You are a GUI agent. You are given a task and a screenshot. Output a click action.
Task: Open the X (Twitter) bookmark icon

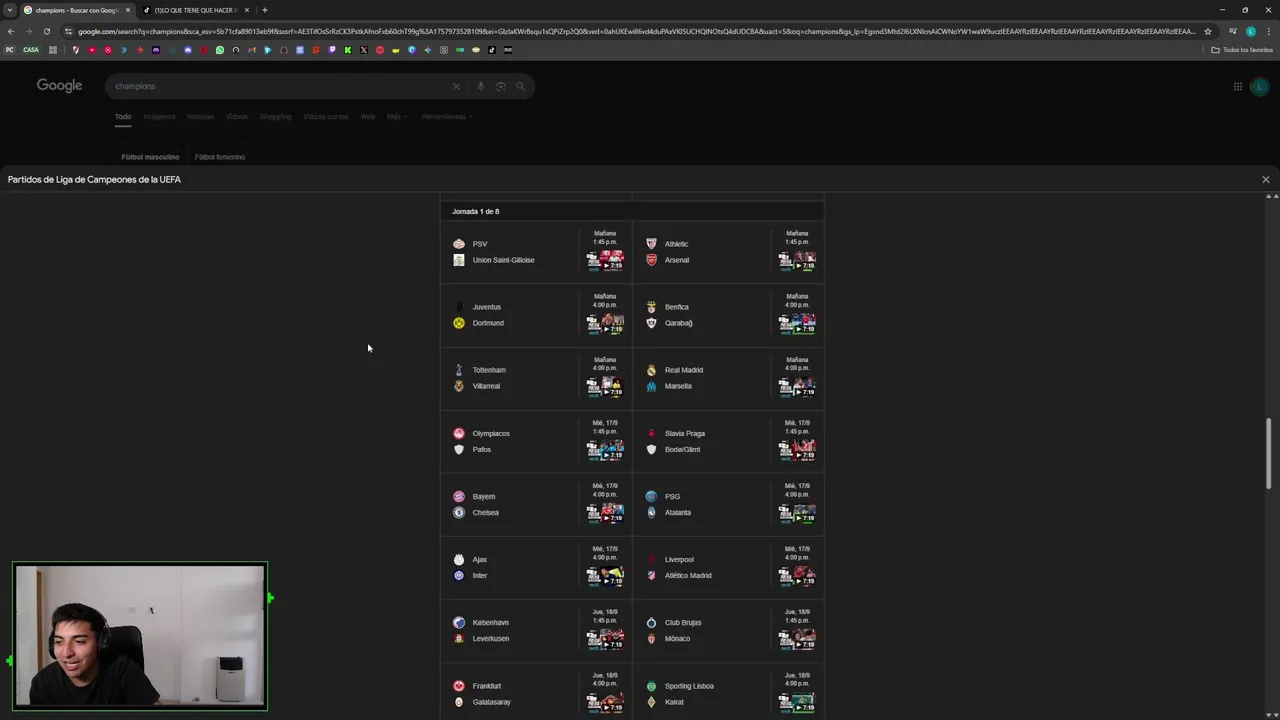(x=363, y=50)
